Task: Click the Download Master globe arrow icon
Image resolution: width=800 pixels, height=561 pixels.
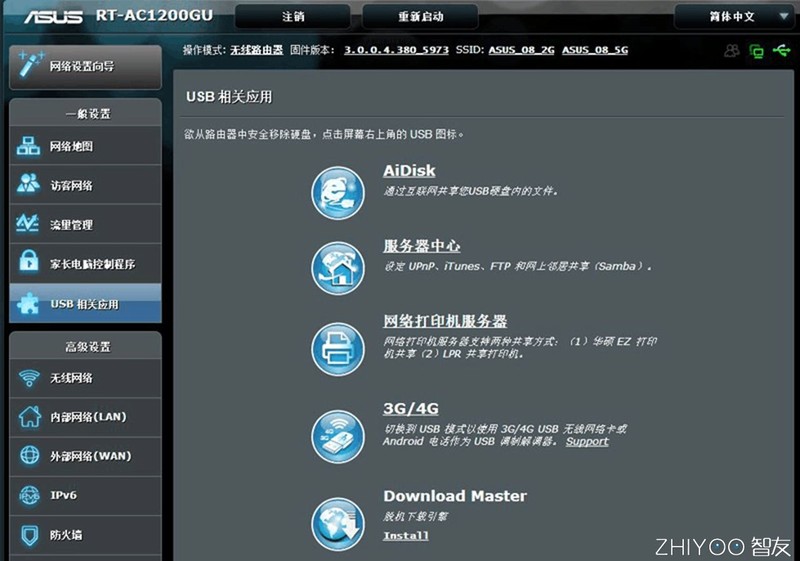Action: (338, 524)
